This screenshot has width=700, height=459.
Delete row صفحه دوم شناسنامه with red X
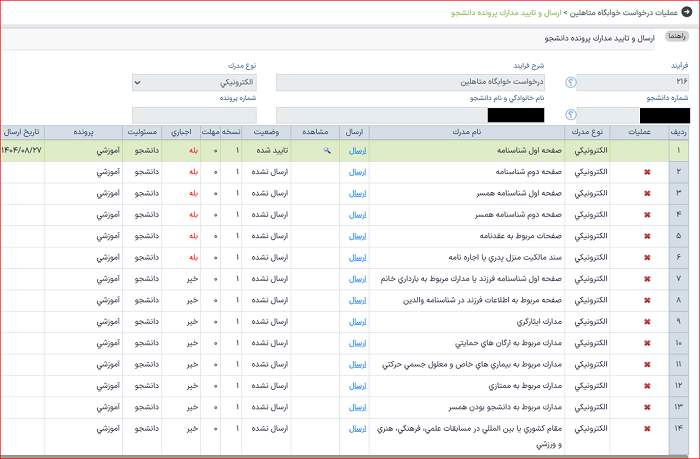point(647,172)
